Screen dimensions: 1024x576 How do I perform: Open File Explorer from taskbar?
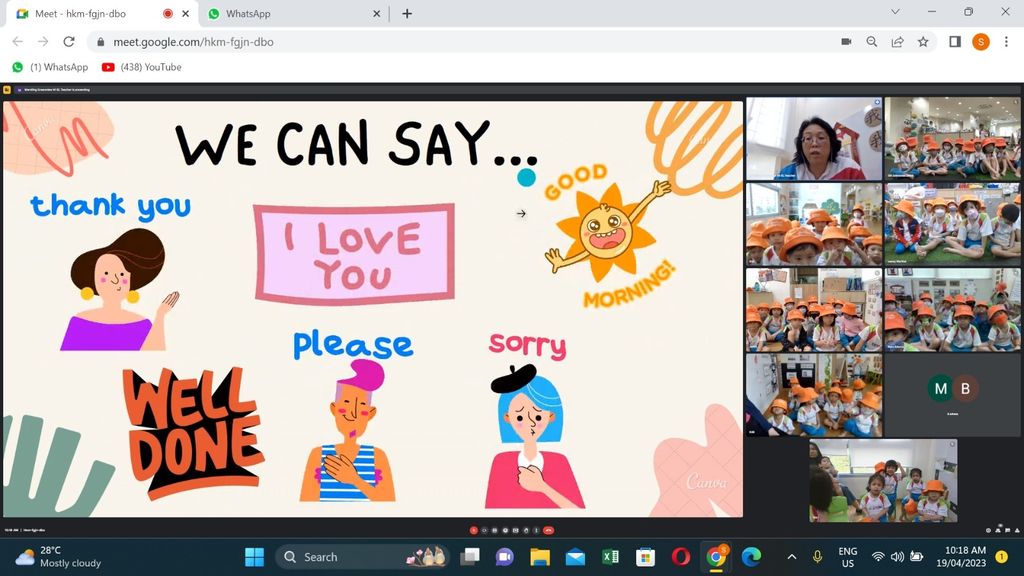[x=540, y=557]
